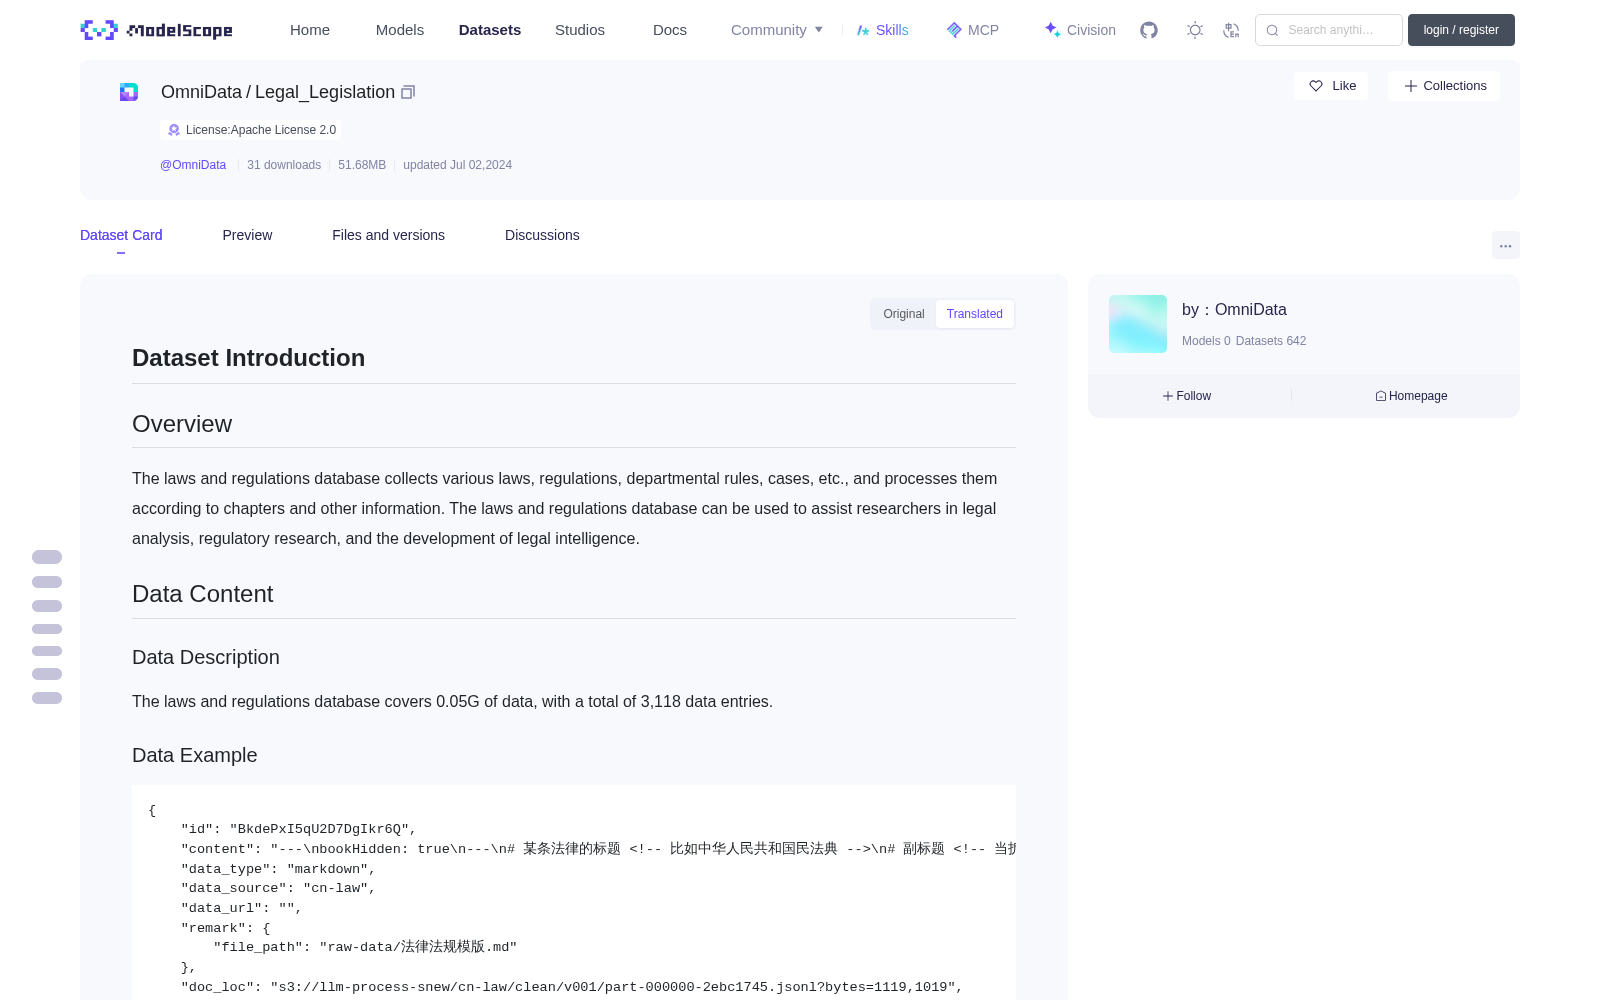Screen dimensions: 1600x1000
Task: Switch card text to Original
Action: (x=904, y=314)
